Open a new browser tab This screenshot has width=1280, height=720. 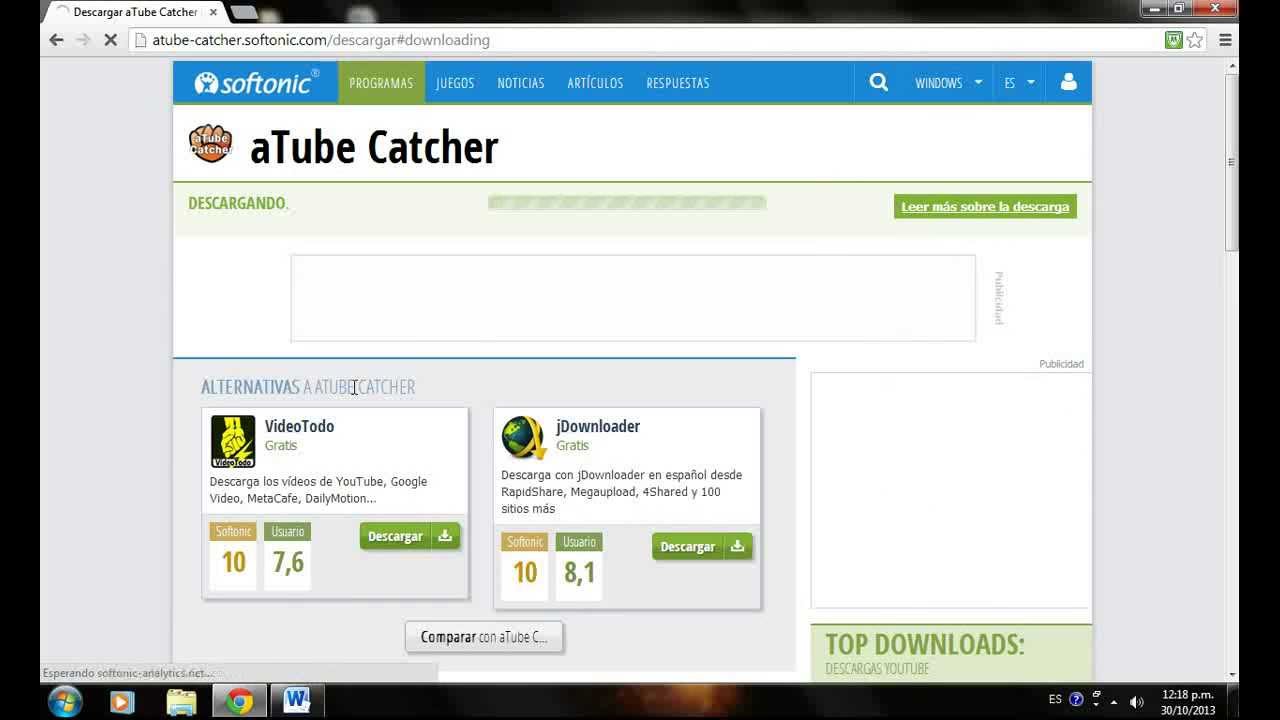click(243, 12)
